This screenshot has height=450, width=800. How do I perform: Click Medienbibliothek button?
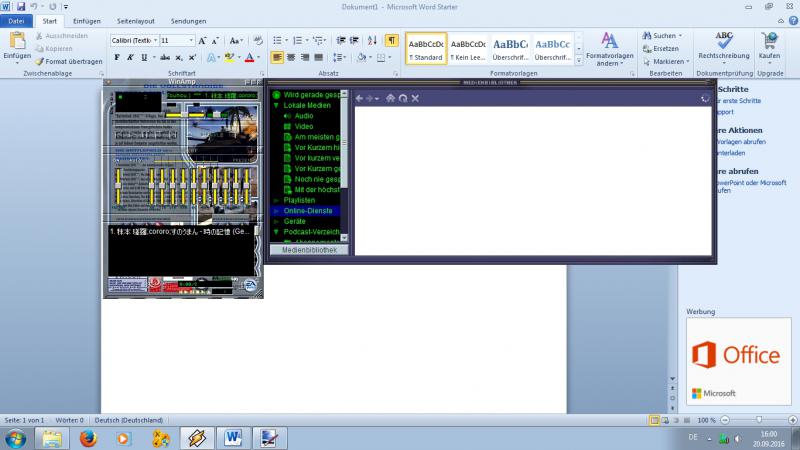[x=309, y=250]
